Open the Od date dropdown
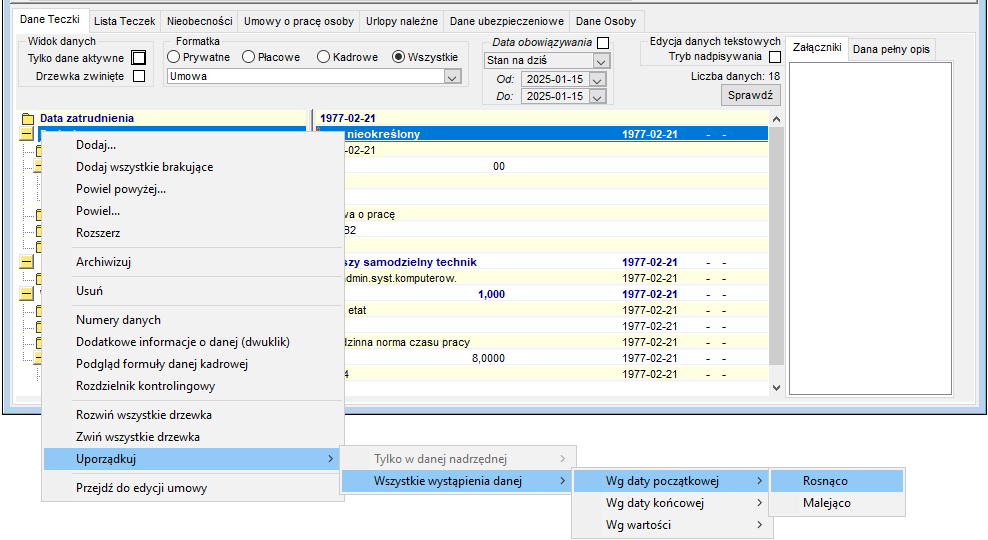This screenshot has height=540, width=988. coord(597,80)
